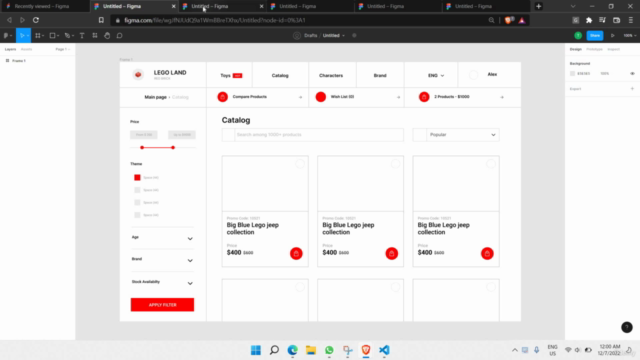Screen dimensions: 640x360
Task: Open the 100% zoom dropdown
Action: [x=629, y=36]
